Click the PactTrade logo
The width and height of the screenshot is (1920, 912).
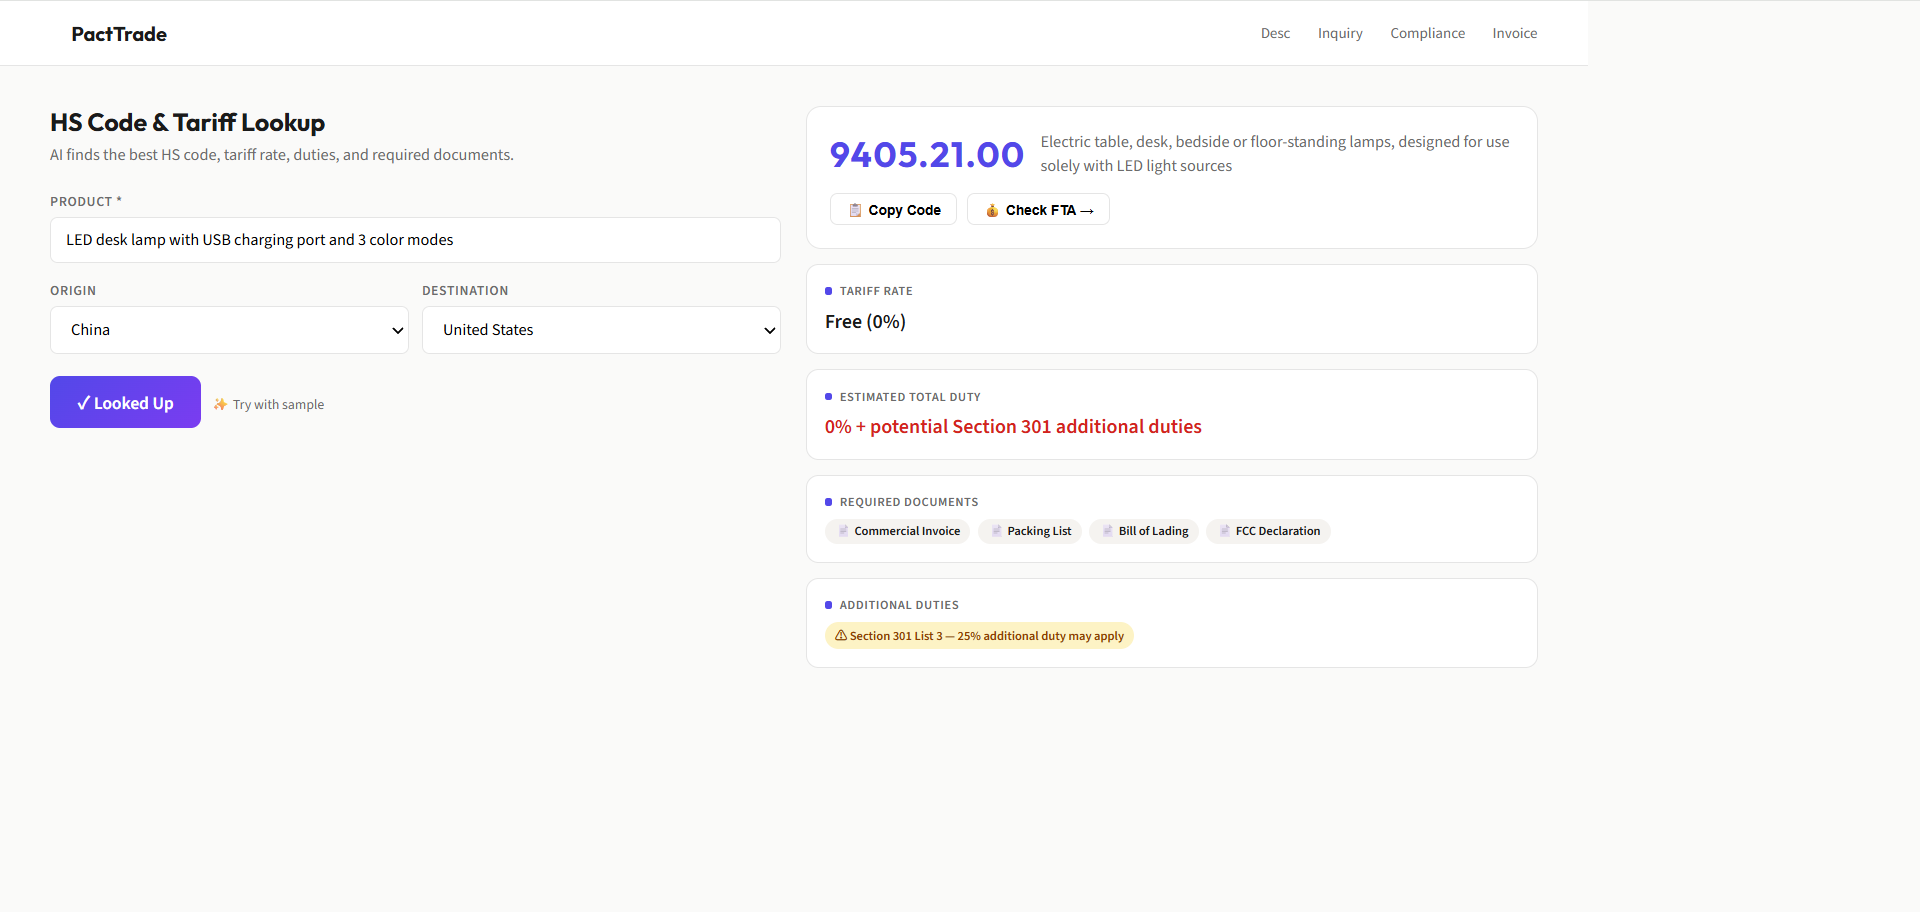click(119, 34)
